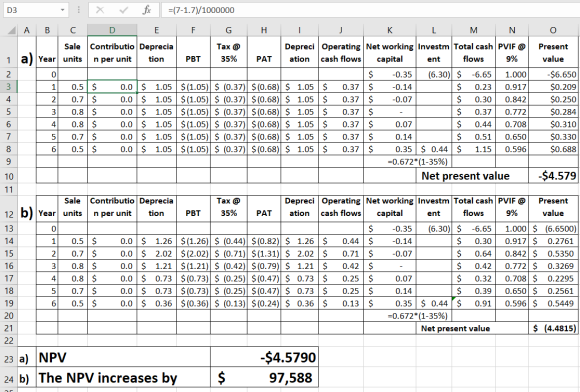Viewport: 580px width, 392px height.
Task: Open the Name Box dropdown arrow
Action: pyautogui.click(x=63, y=10)
